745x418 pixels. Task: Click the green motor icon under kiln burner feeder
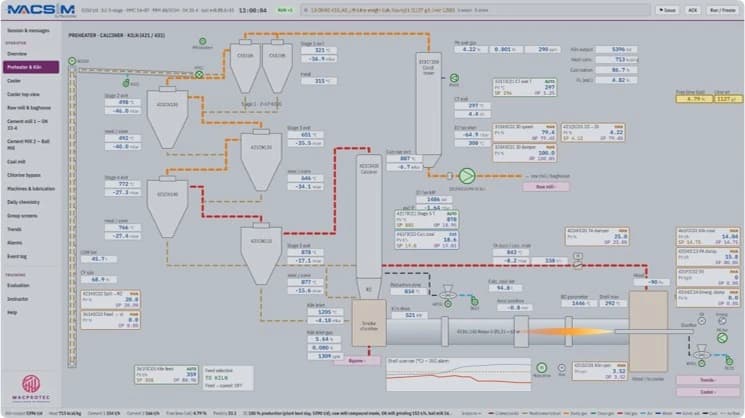pos(701,363)
